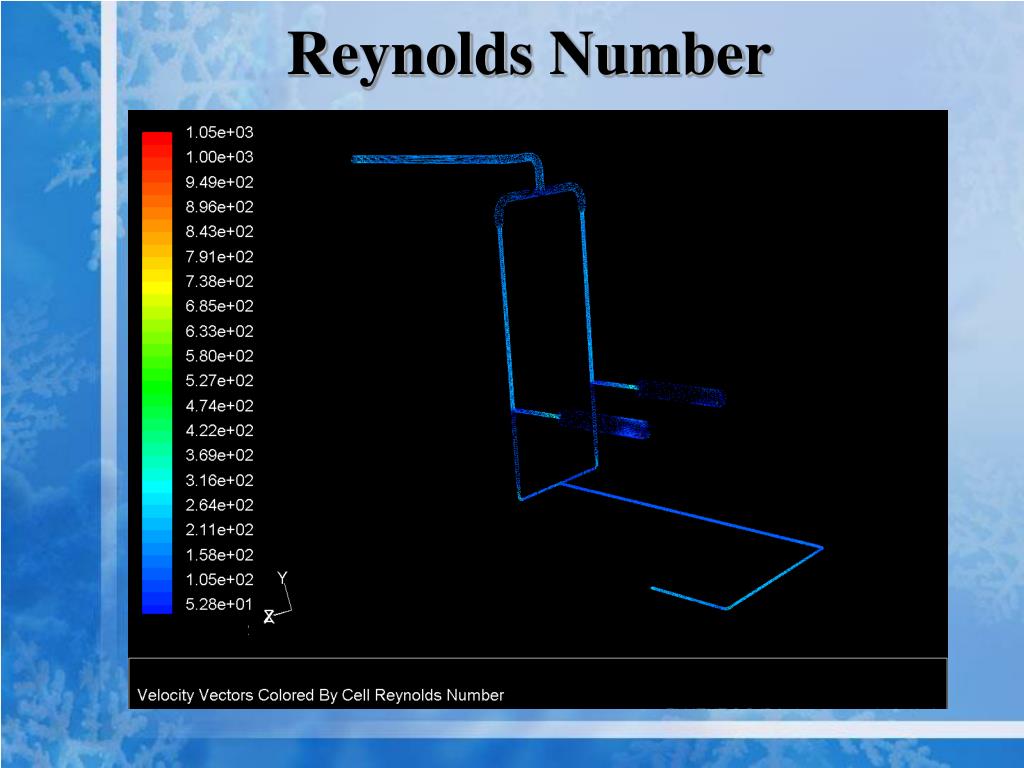This screenshot has height=768, width=1024.
Task: Select the legend value 9.49e+02
Action: tap(219, 182)
